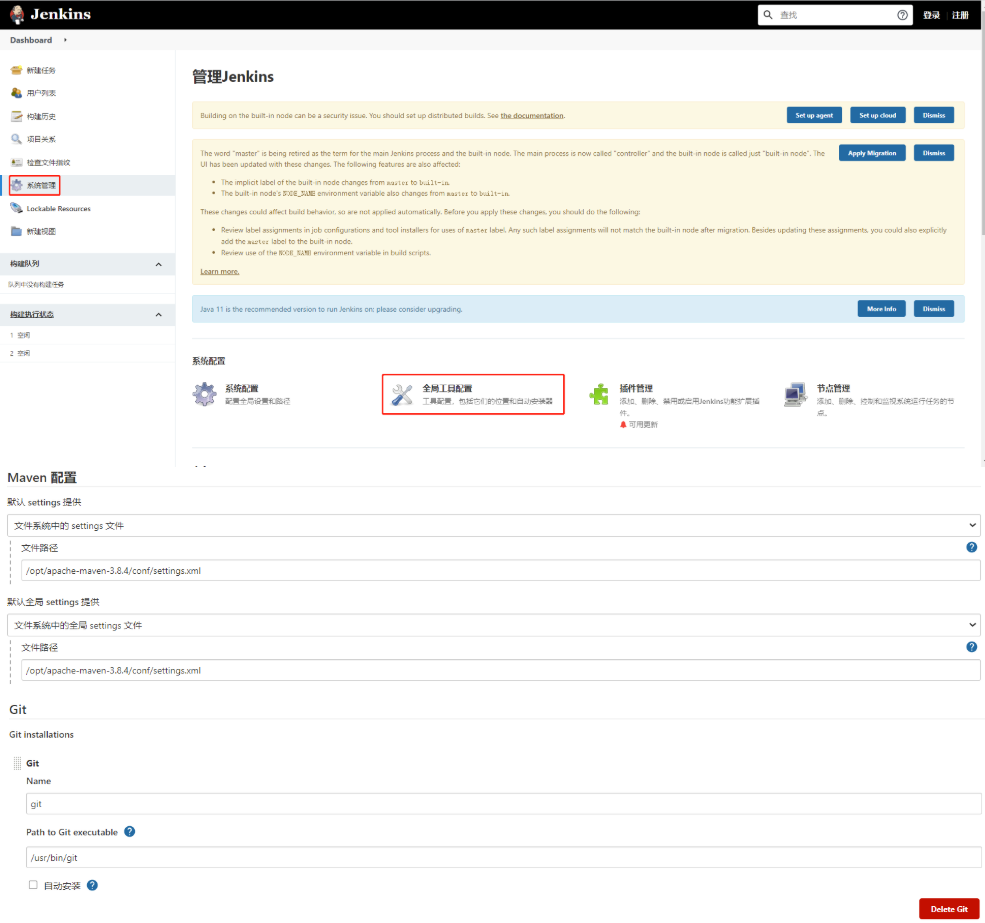
Task: Open 检查文件指纹 in the side menu
Action: click(48, 162)
